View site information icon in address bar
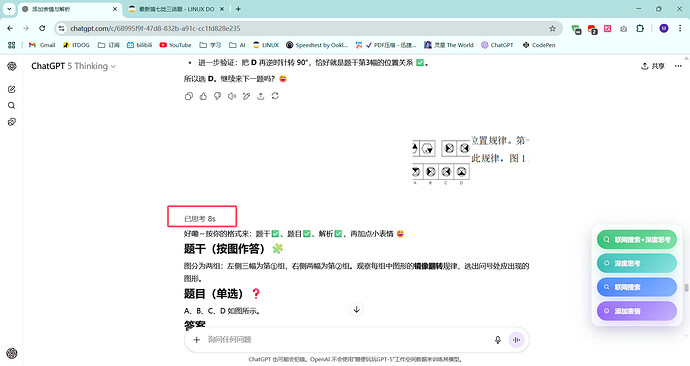Image resolution: width=690 pixels, height=366 pixels. tap(62, 28)
